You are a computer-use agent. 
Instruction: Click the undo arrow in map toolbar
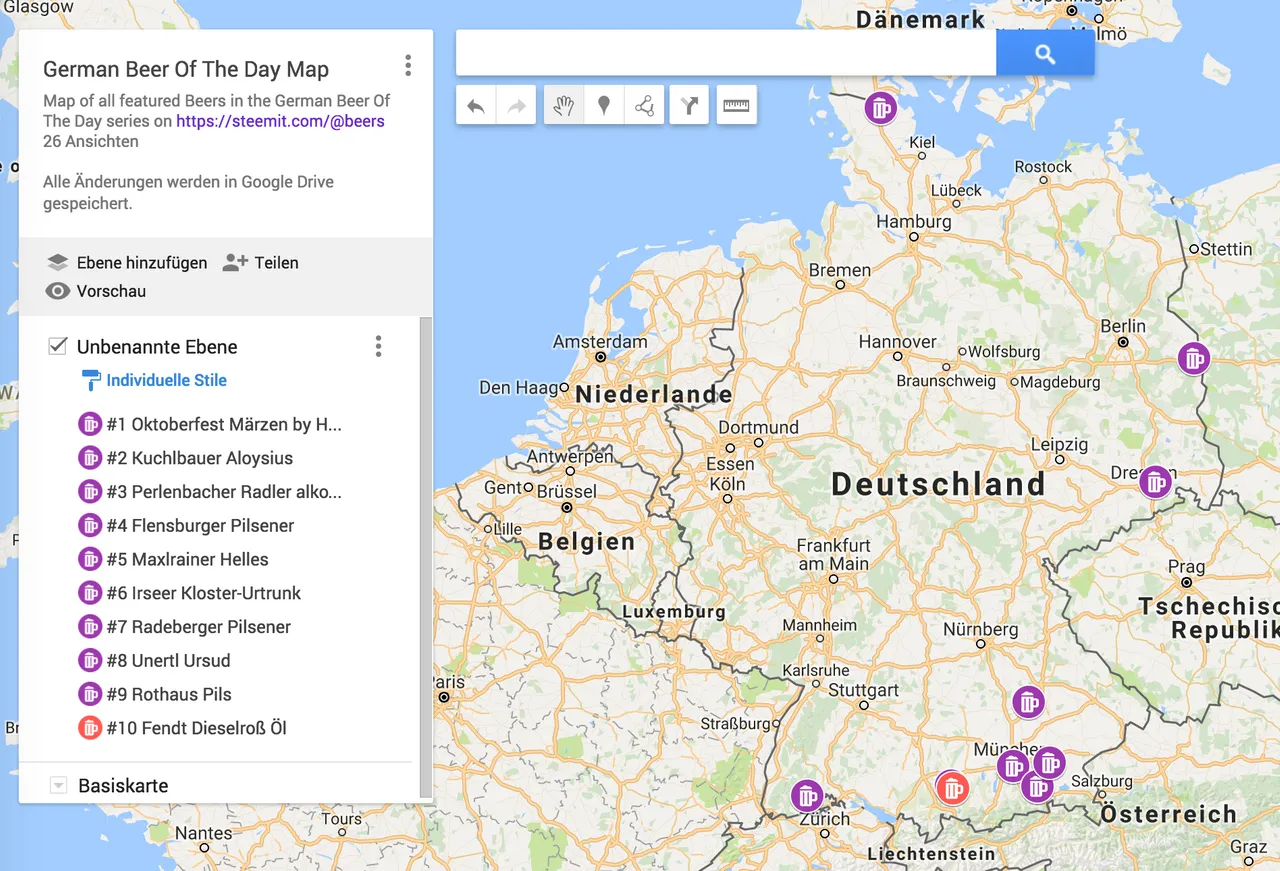[x=476, y=106]
